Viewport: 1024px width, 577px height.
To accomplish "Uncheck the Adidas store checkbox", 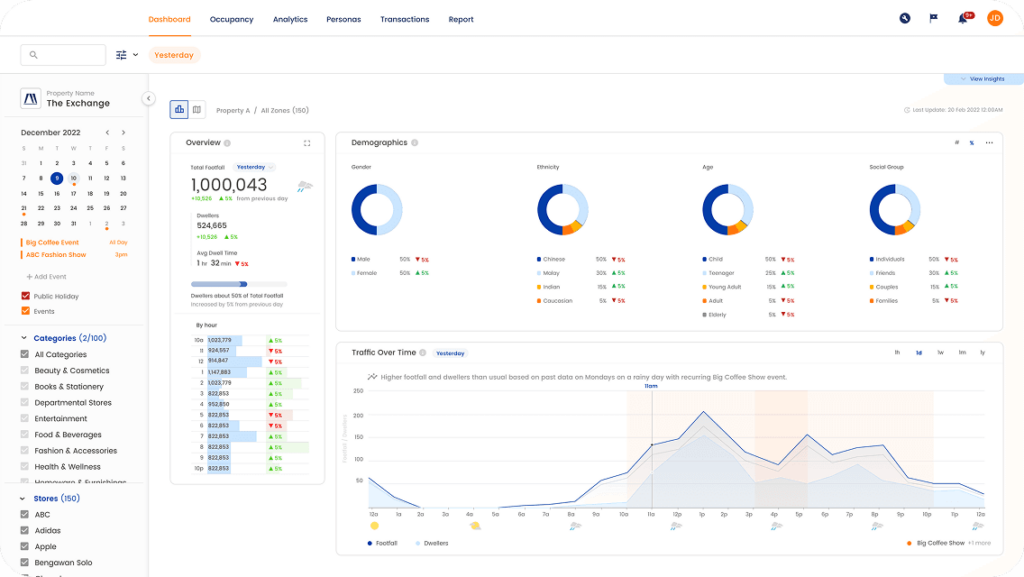I will (25, 531).
